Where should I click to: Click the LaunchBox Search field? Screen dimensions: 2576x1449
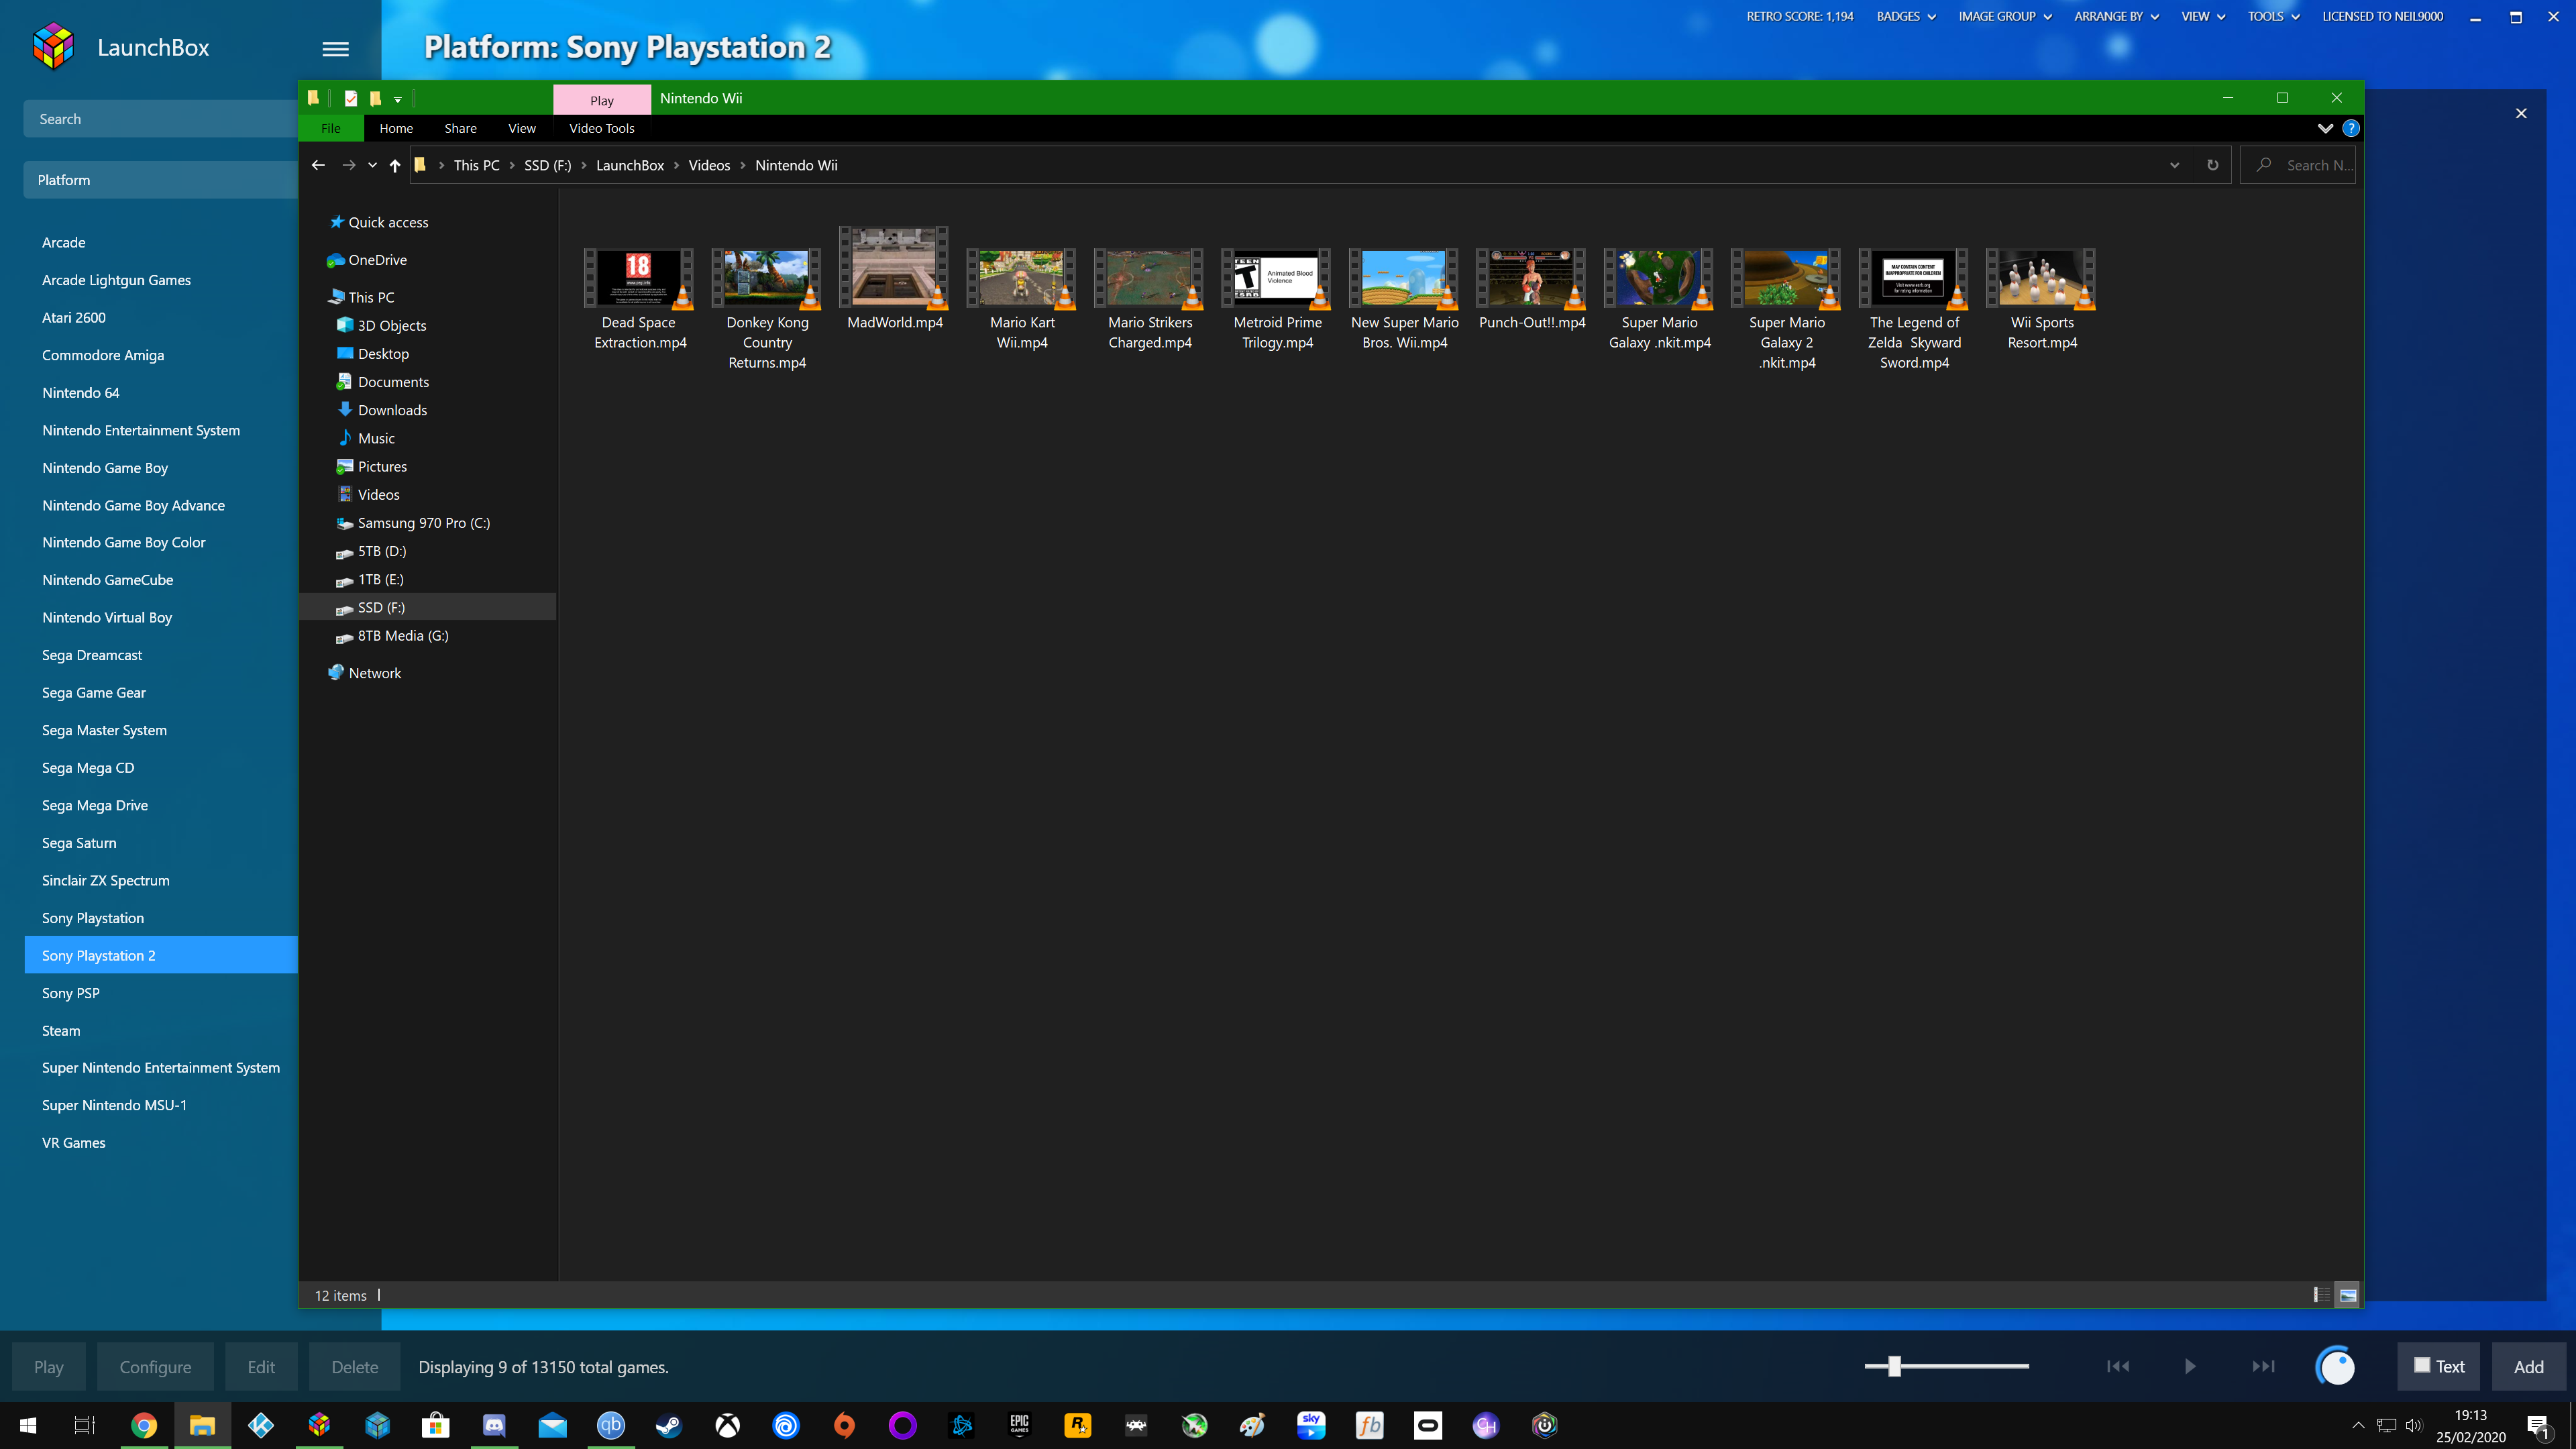(x=160, y=118)
